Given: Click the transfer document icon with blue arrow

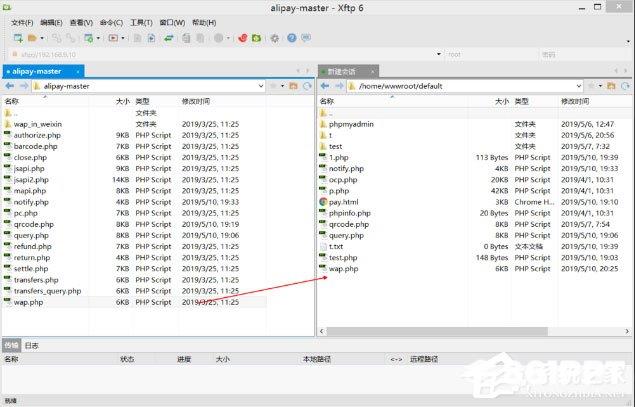Looking at the screenshot, I should (x=151, y=38).
